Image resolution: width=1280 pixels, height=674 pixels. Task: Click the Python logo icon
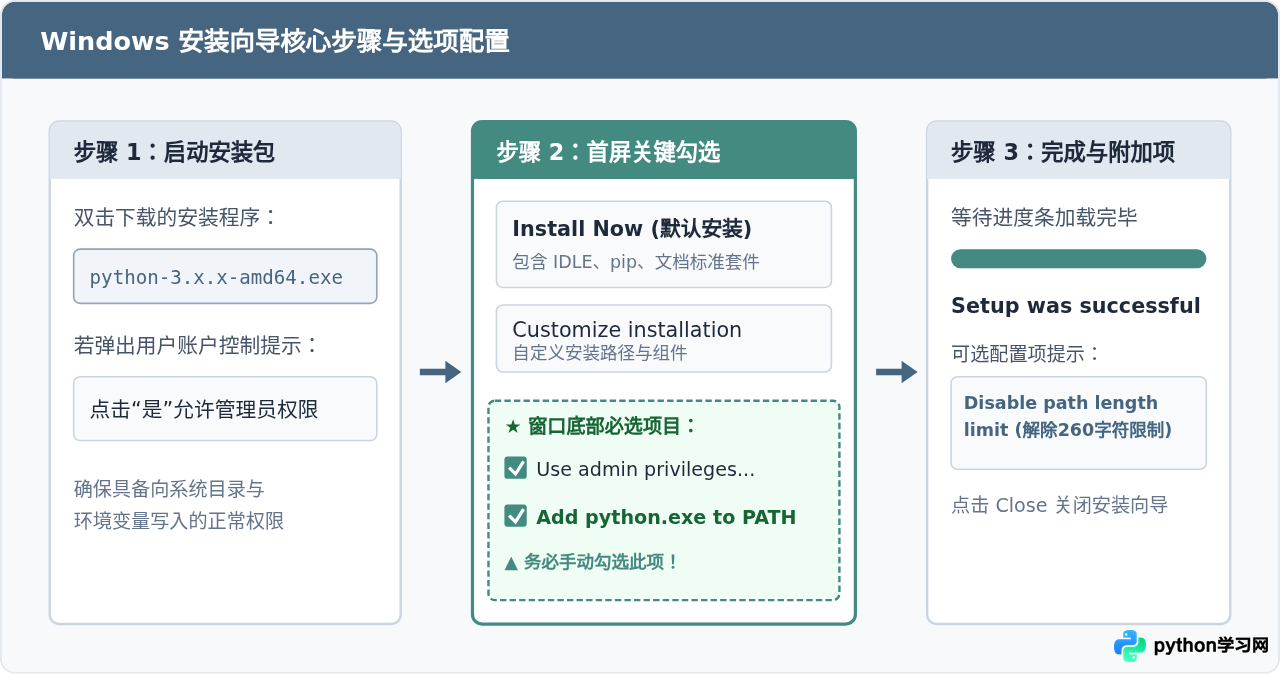click(1130, 646)
